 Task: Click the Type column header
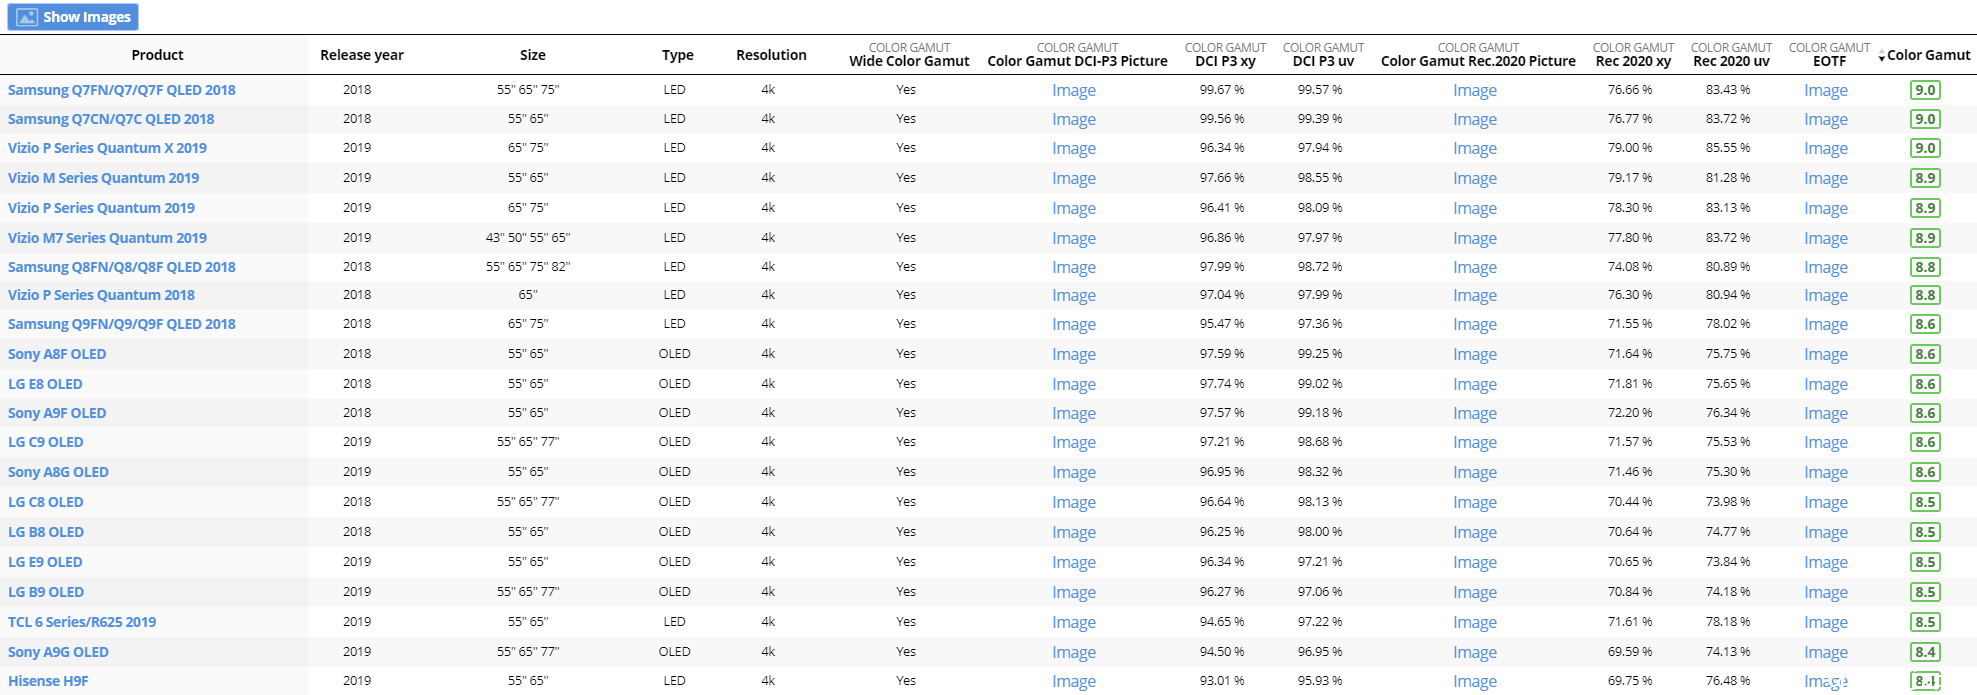coord(678,55)
